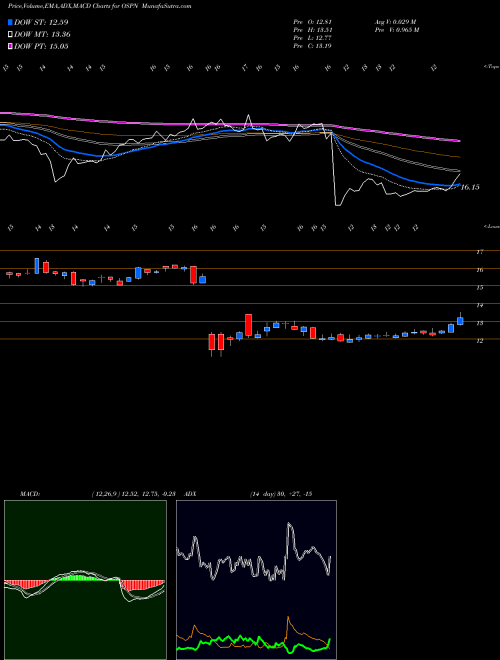
Task: Click the 16.15 price label on EMA chart
Action: [470, 187]
